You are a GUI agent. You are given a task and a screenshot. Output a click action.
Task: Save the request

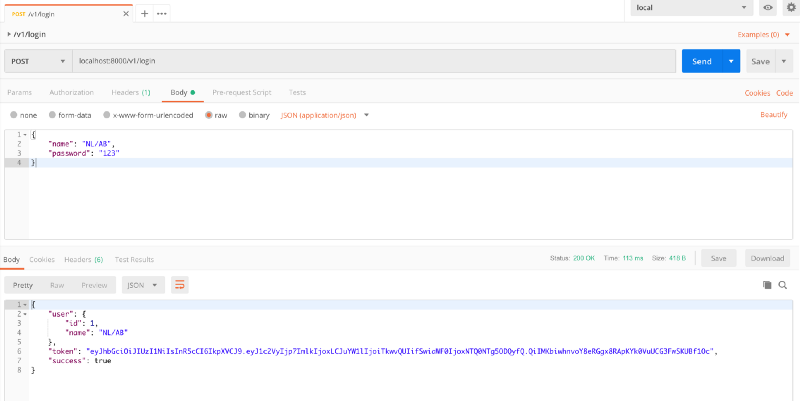(760, 61)
